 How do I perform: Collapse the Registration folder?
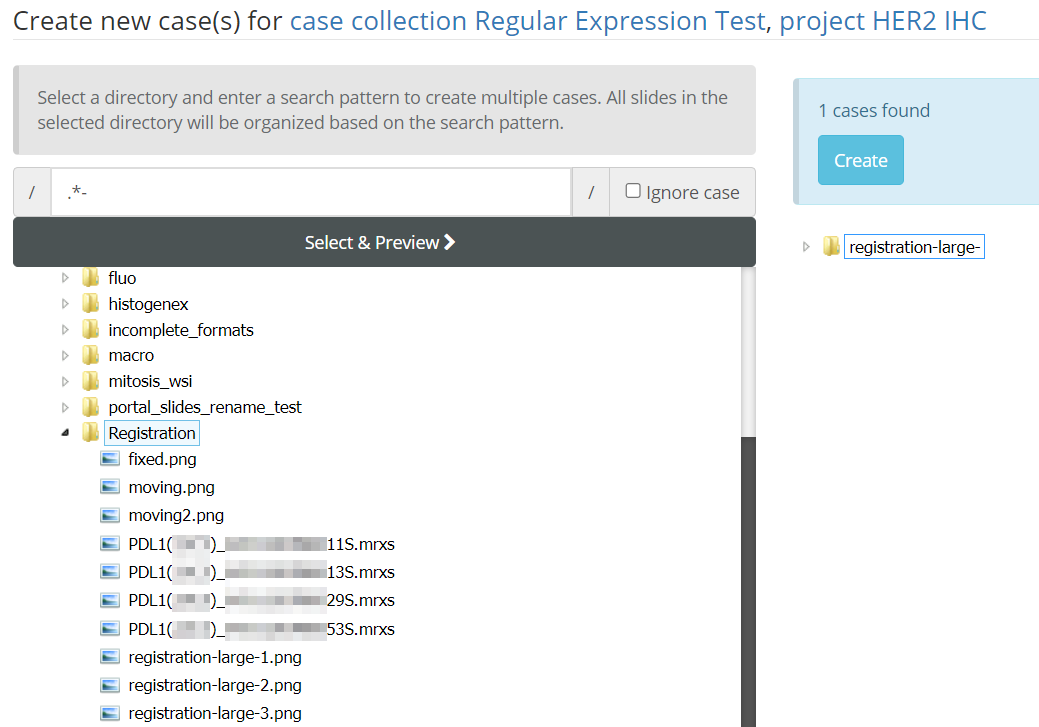pyautogui.click(x=66, y=433)
